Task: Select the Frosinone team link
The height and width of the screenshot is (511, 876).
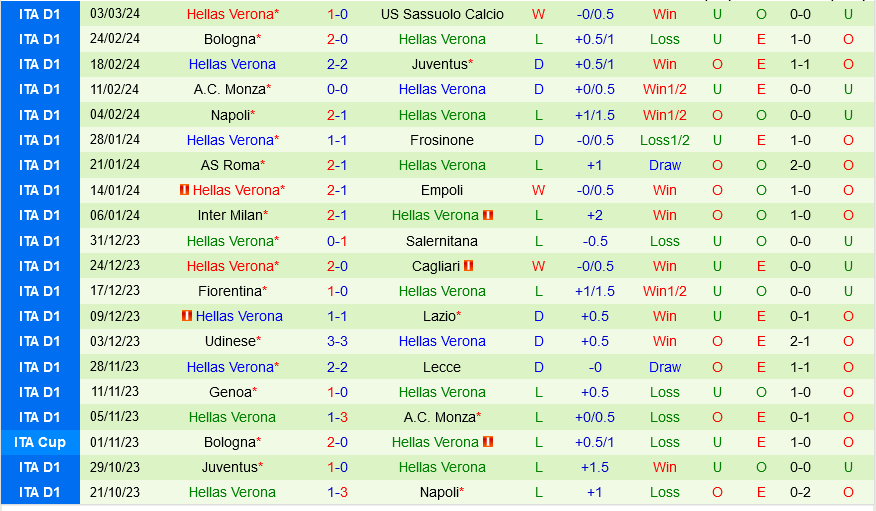Action: [x=442, y=140]
